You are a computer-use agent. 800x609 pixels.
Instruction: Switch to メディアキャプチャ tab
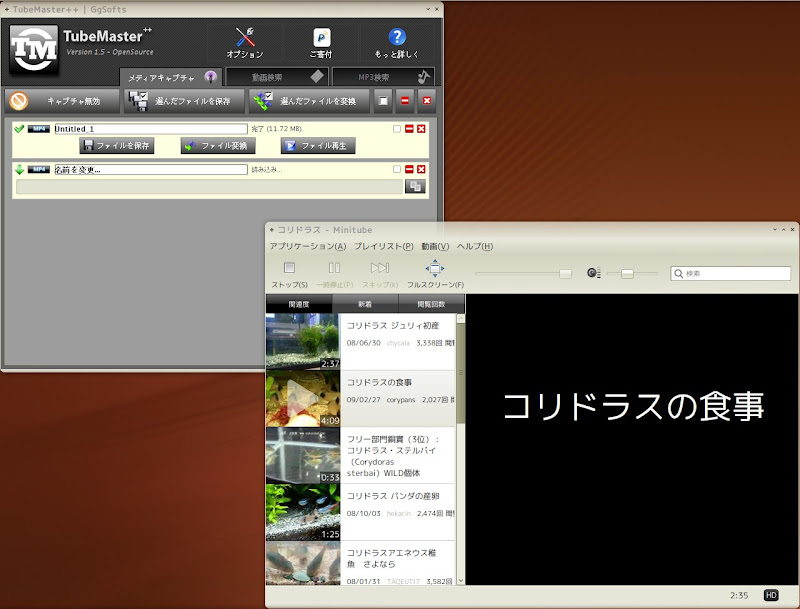(171, 78)
